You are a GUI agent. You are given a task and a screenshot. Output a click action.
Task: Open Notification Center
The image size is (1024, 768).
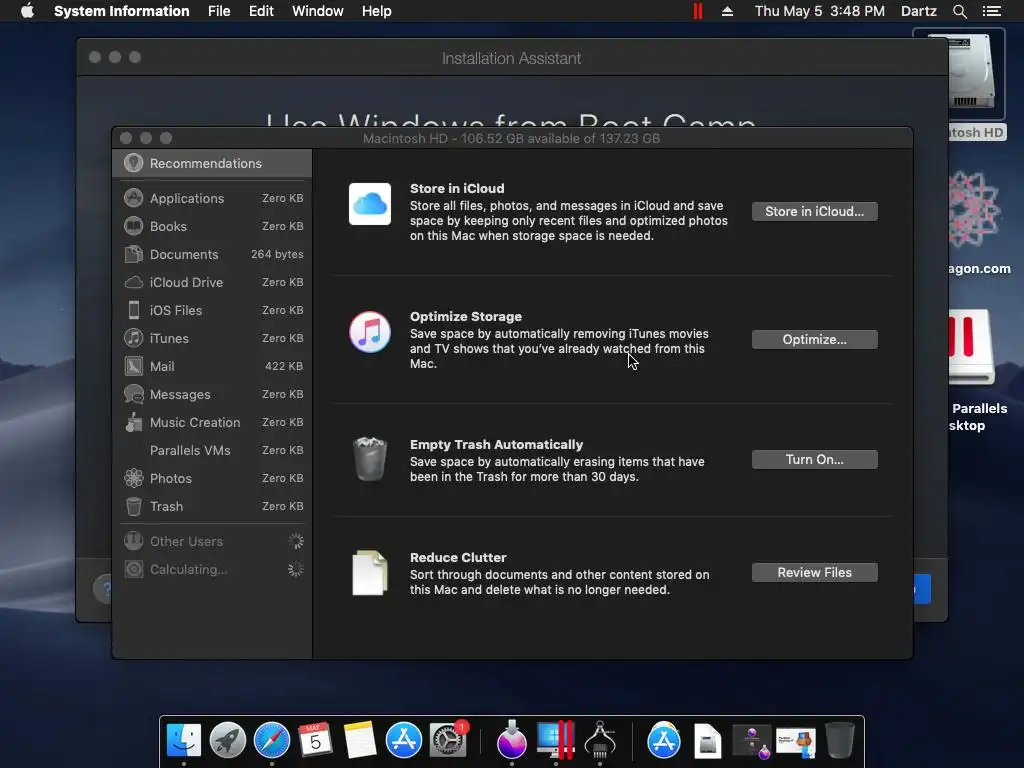coord(992,11)
